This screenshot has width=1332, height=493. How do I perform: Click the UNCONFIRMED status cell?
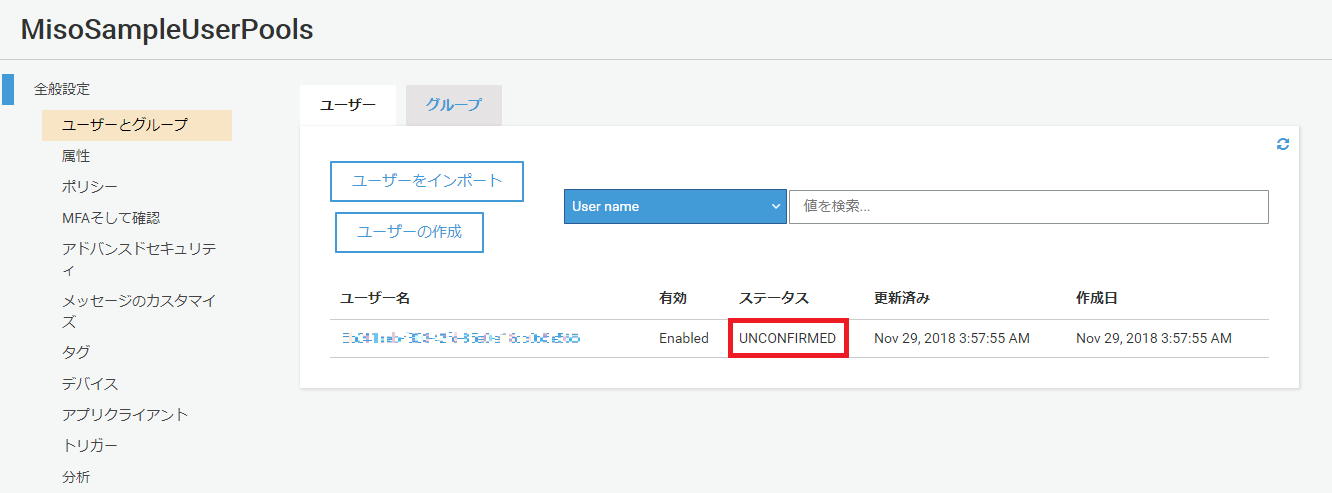click(x=787, y=339)
